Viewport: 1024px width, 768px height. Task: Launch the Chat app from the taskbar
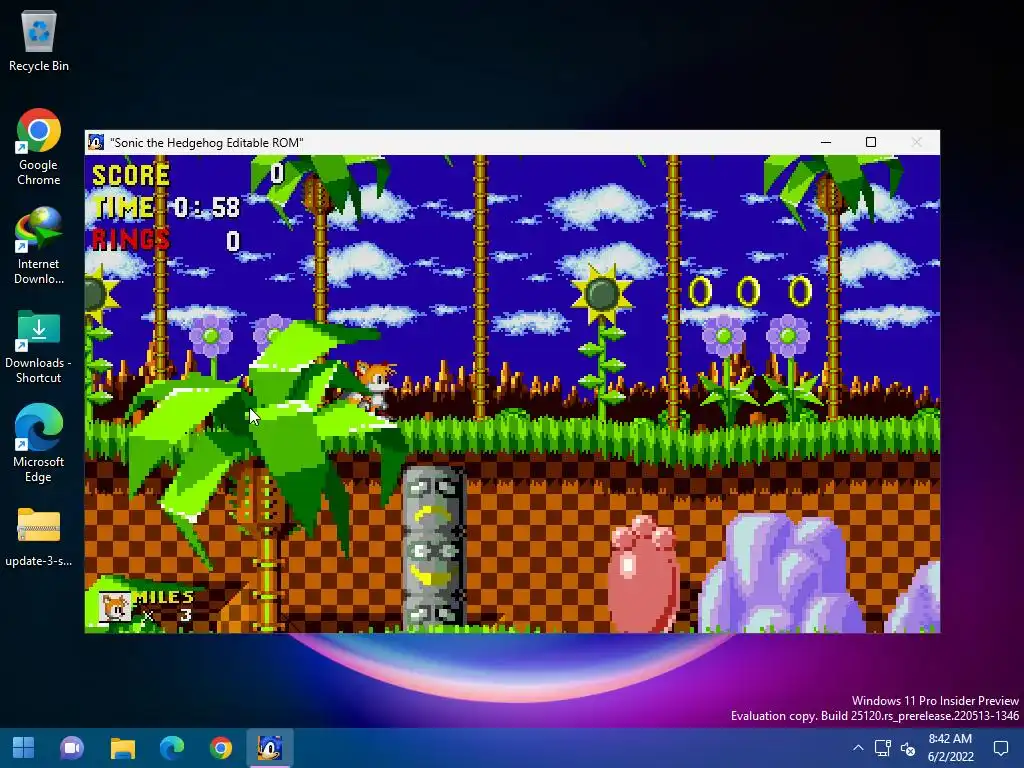72,748
